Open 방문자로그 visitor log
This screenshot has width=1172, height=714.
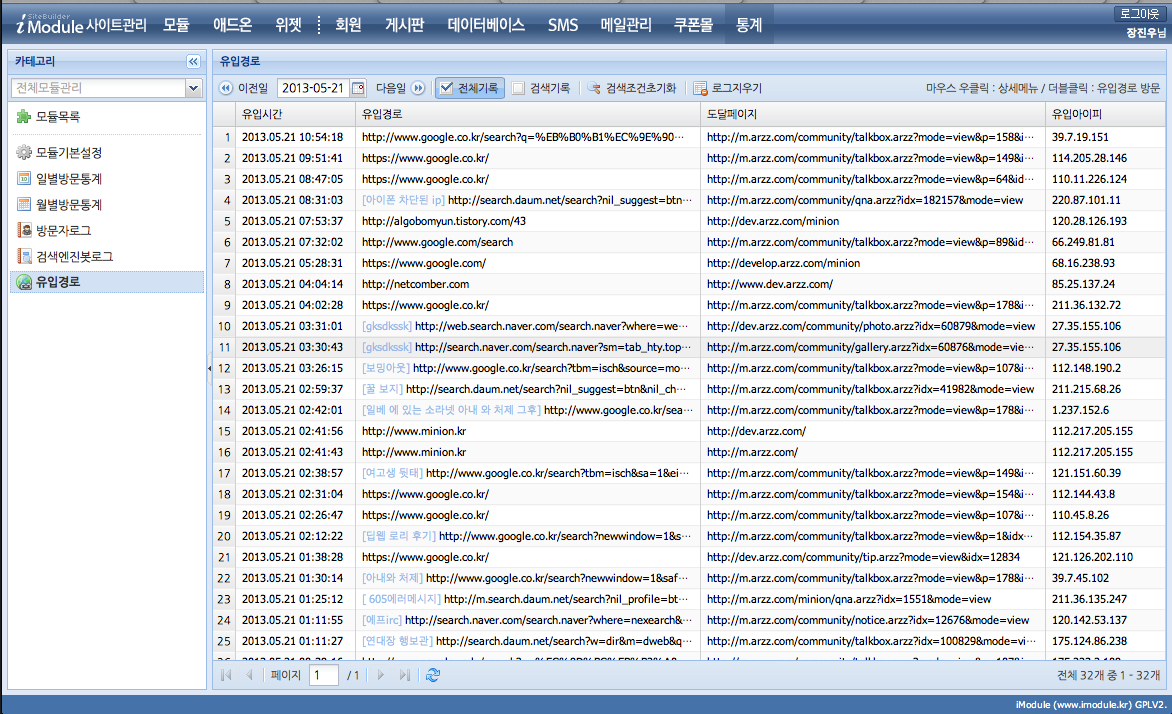(x=62, y=231)
